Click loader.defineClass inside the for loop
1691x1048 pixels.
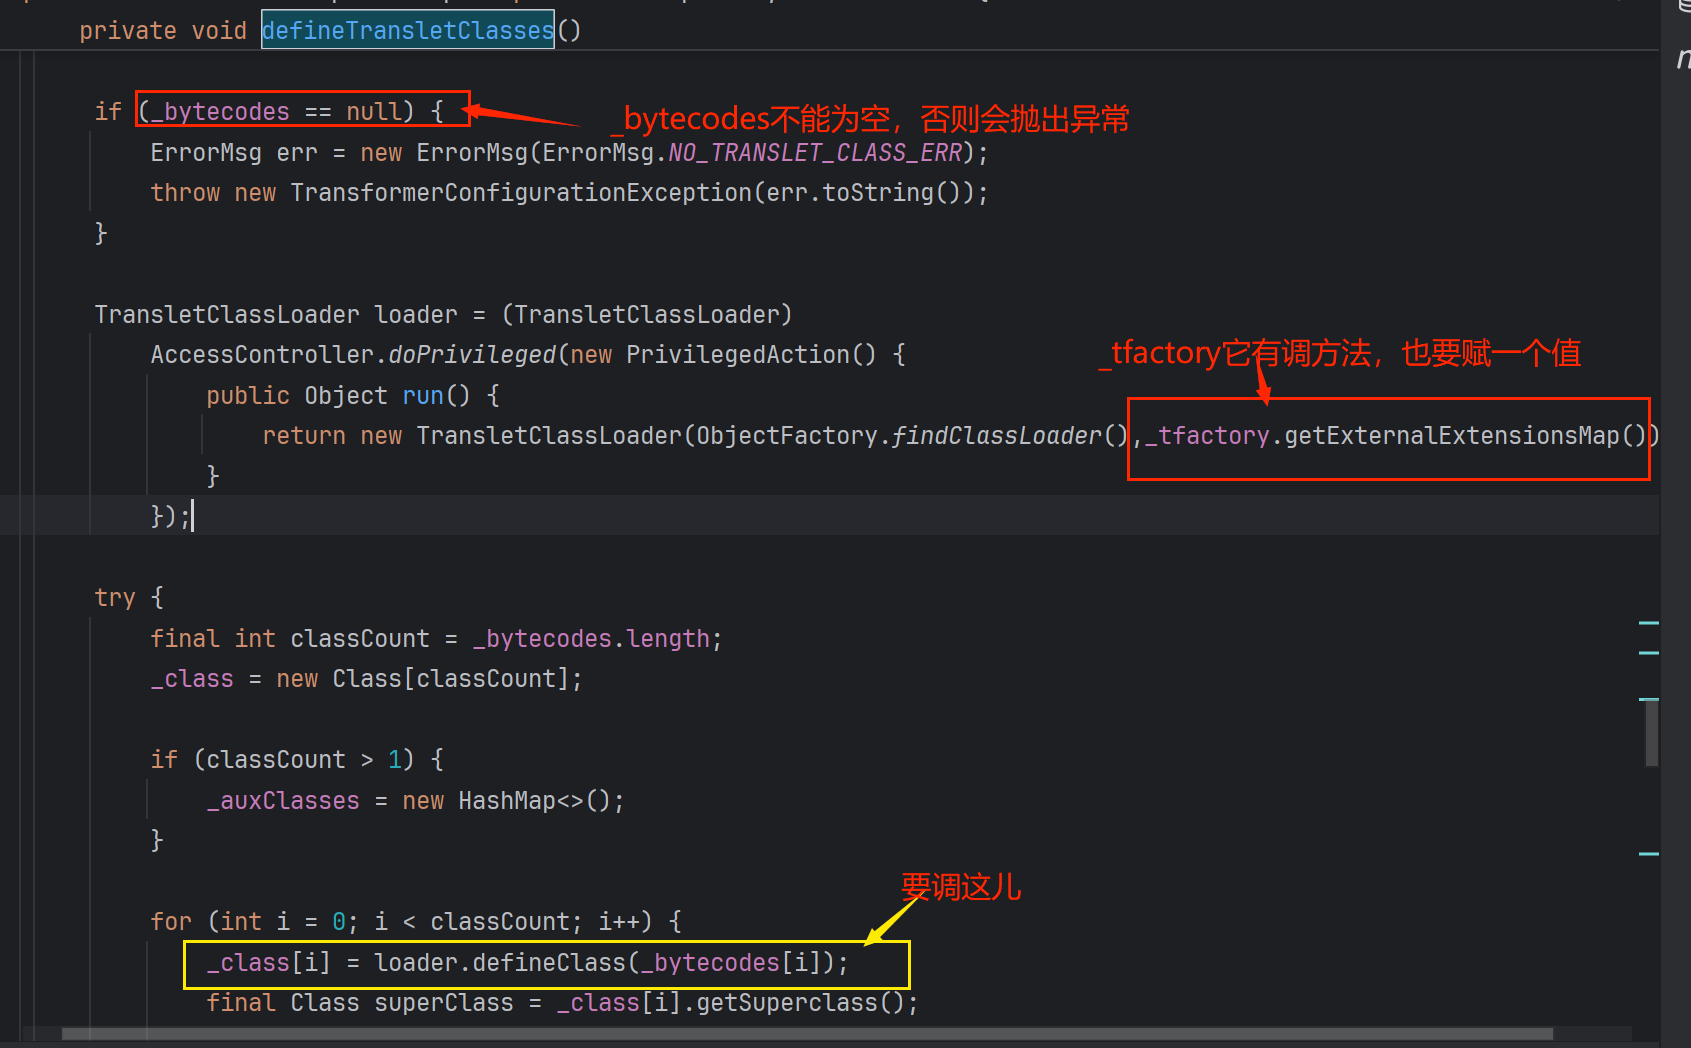[x=499, y=963]
